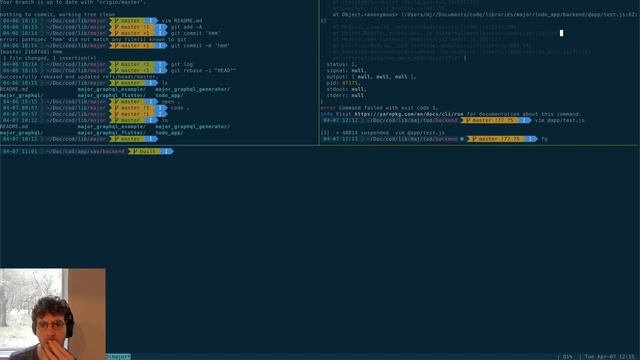Screen dimensions: 640x360
Task: Click the '1 file changed, 1 insertion(+)' line
Action: [x=50, y=58]
